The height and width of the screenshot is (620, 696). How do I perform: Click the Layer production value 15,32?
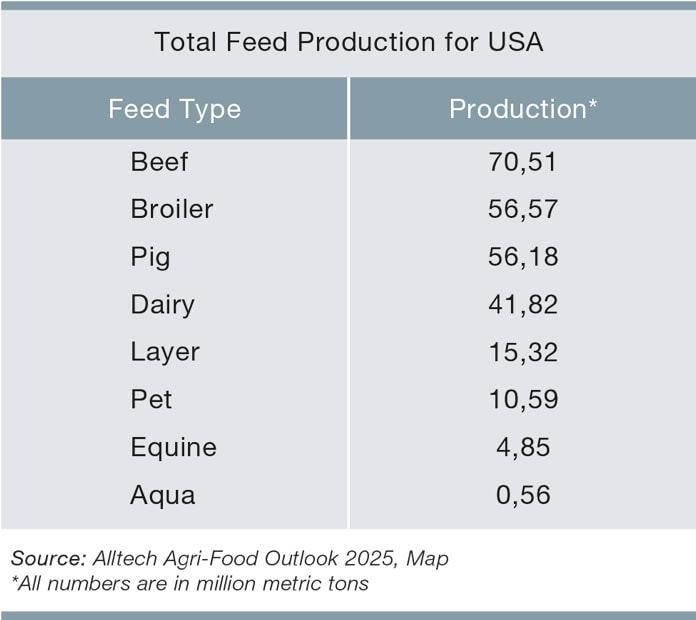522,352
